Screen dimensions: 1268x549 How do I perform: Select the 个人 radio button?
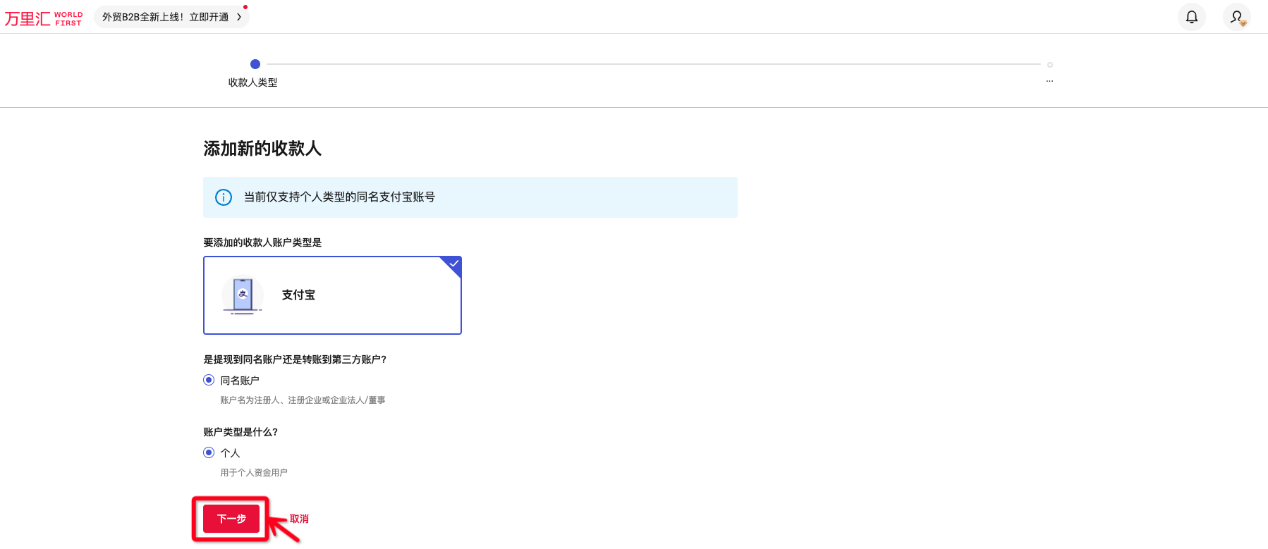(209, 453)
